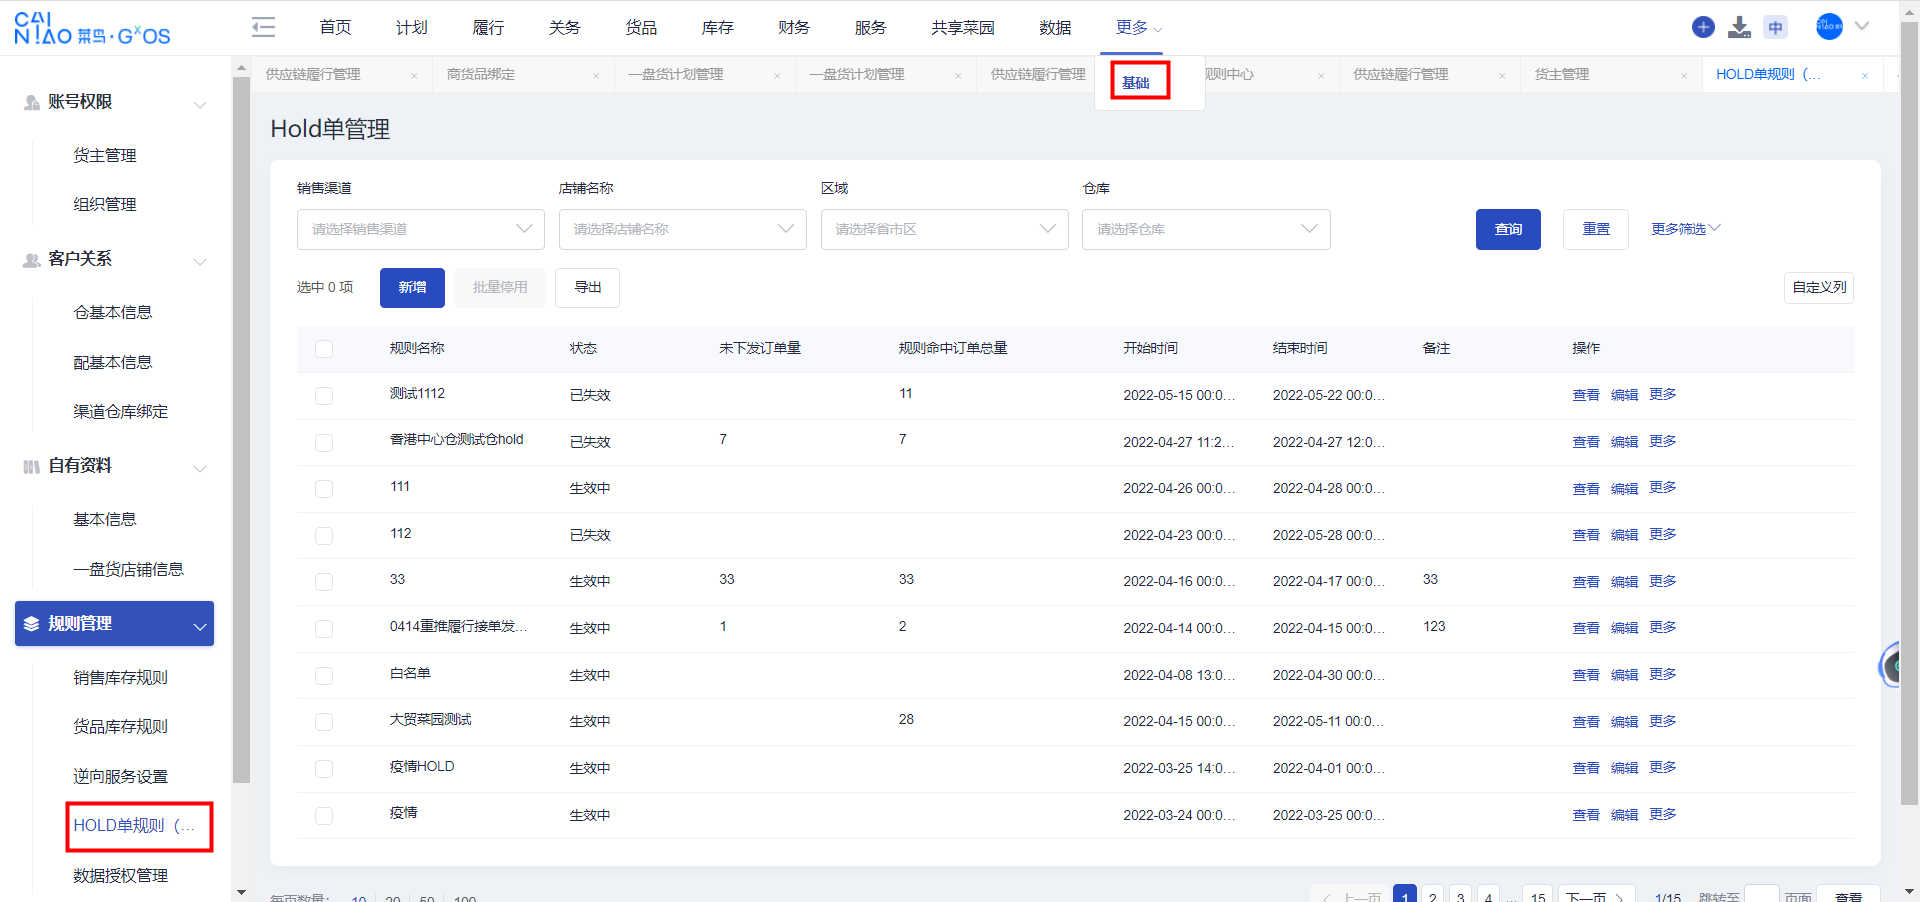The width and height of the screenshot is (1920, 902).
Task: Click the 客户关系 section icon
Action: [32, 259]
